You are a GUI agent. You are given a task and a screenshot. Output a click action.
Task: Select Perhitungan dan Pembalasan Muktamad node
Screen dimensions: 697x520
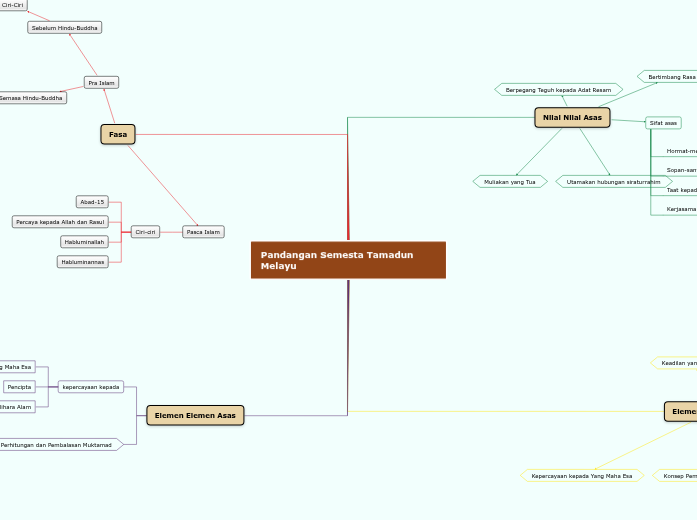pos(56,444)
